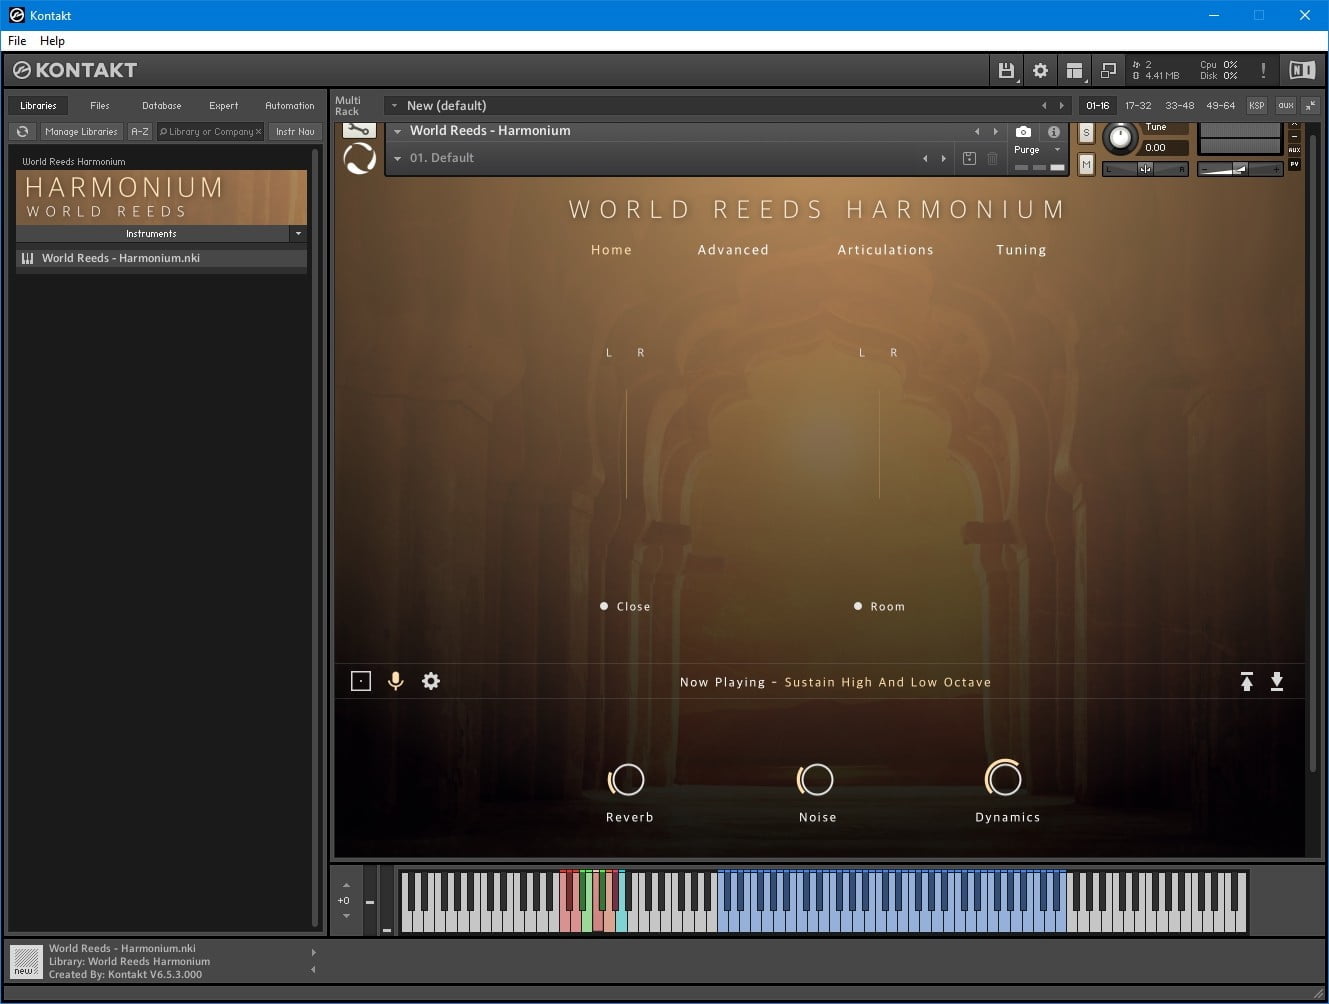This screenshot has height=1004, width=1329.
Task: Click the Reverb knob
Action: pyautogui.click(x=627, y=779)
